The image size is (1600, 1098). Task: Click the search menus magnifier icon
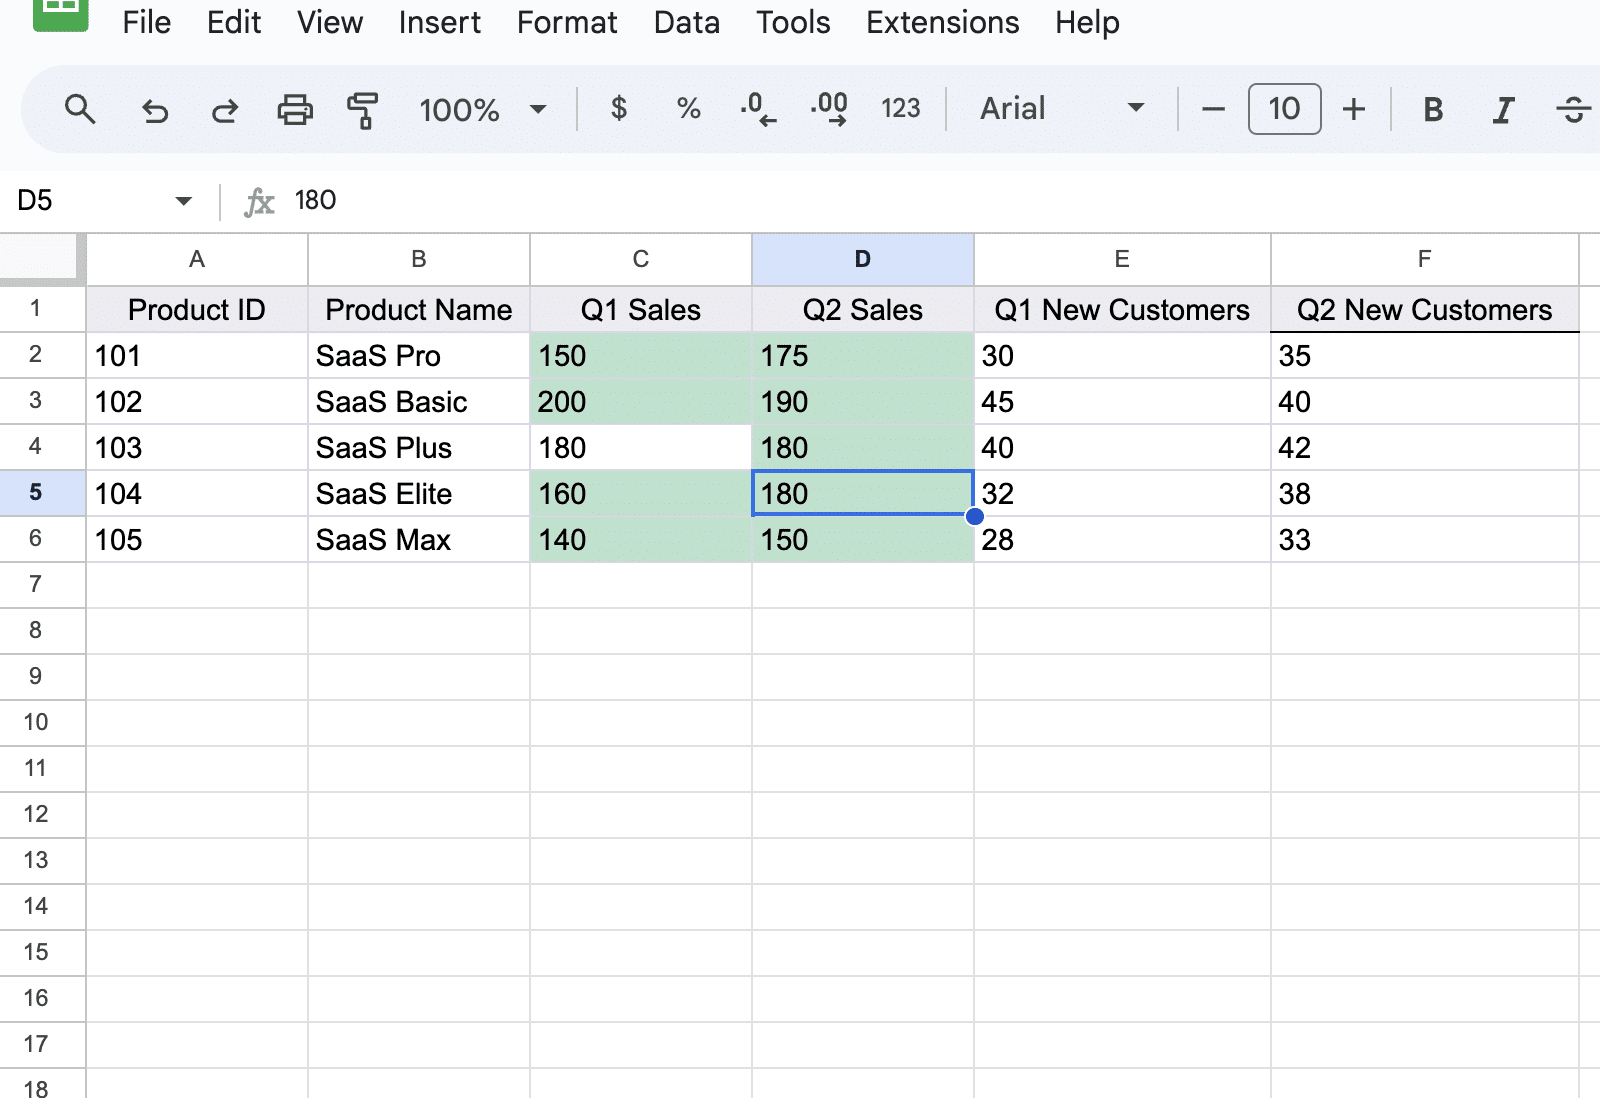tap(80, 109)
